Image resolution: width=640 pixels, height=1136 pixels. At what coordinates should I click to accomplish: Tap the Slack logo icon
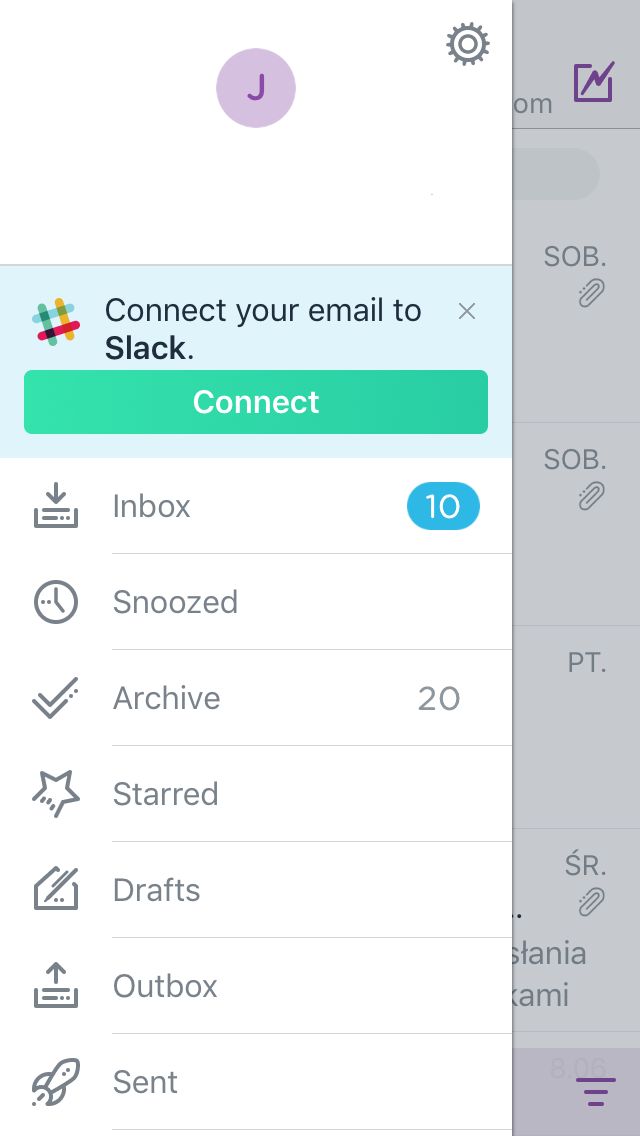(x=56, y=322)
